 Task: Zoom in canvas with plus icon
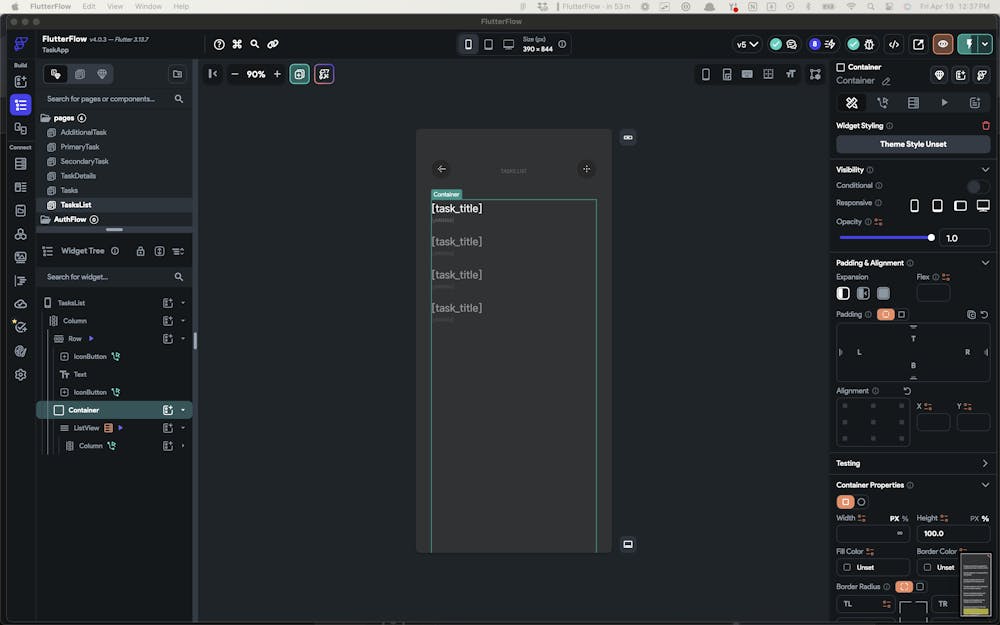[x=277, y=74]
